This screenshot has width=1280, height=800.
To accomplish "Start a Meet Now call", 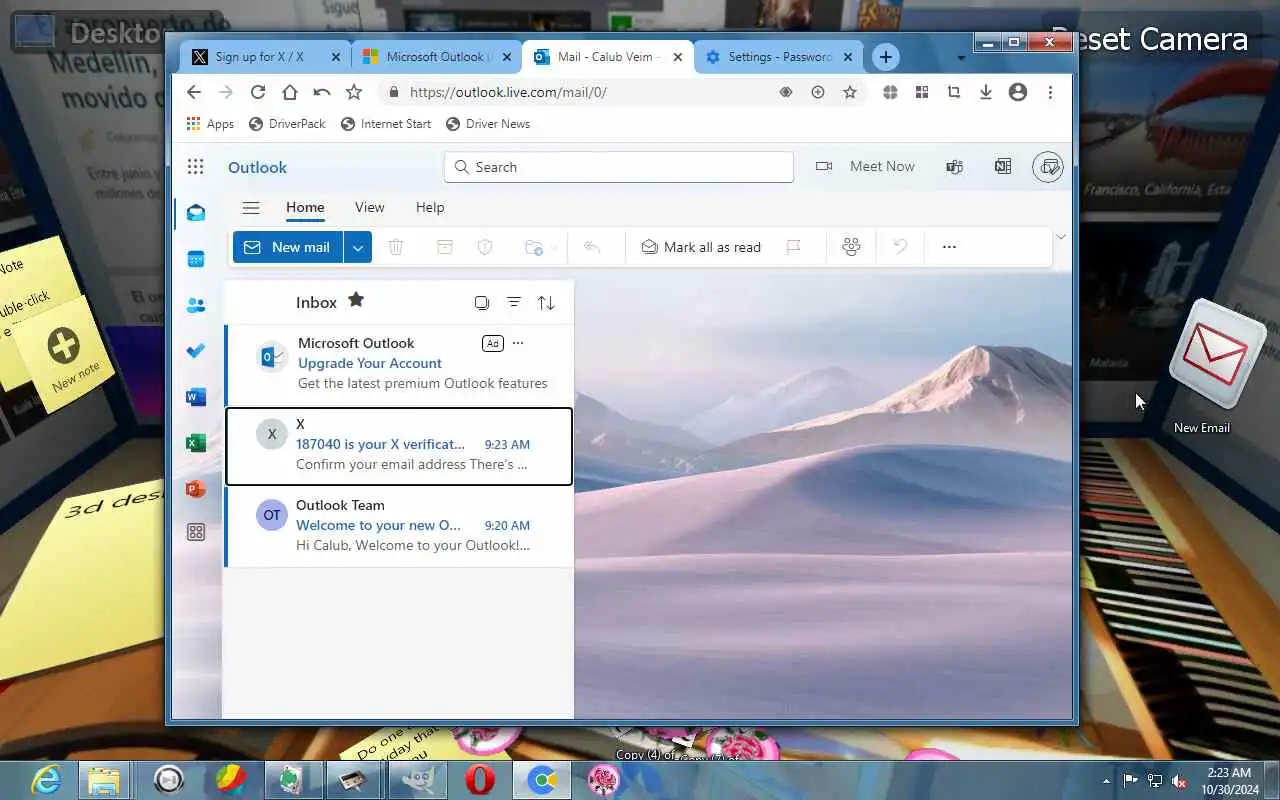I will (x=865, y=167).
